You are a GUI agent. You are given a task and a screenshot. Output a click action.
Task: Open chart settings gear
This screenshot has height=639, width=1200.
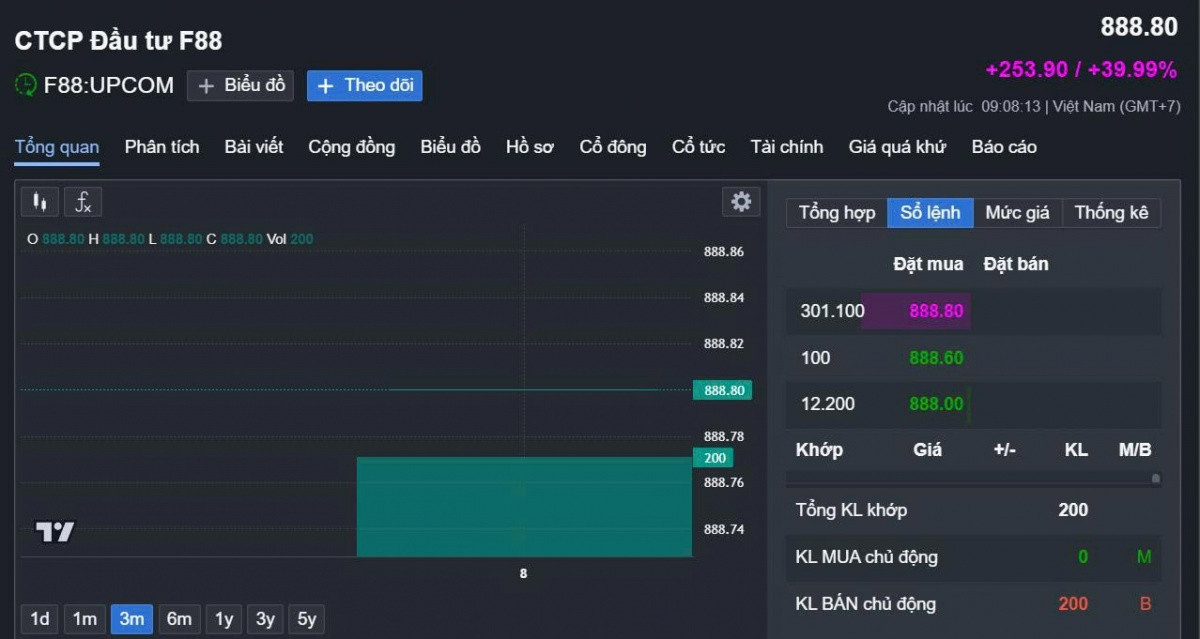point(741,202)
